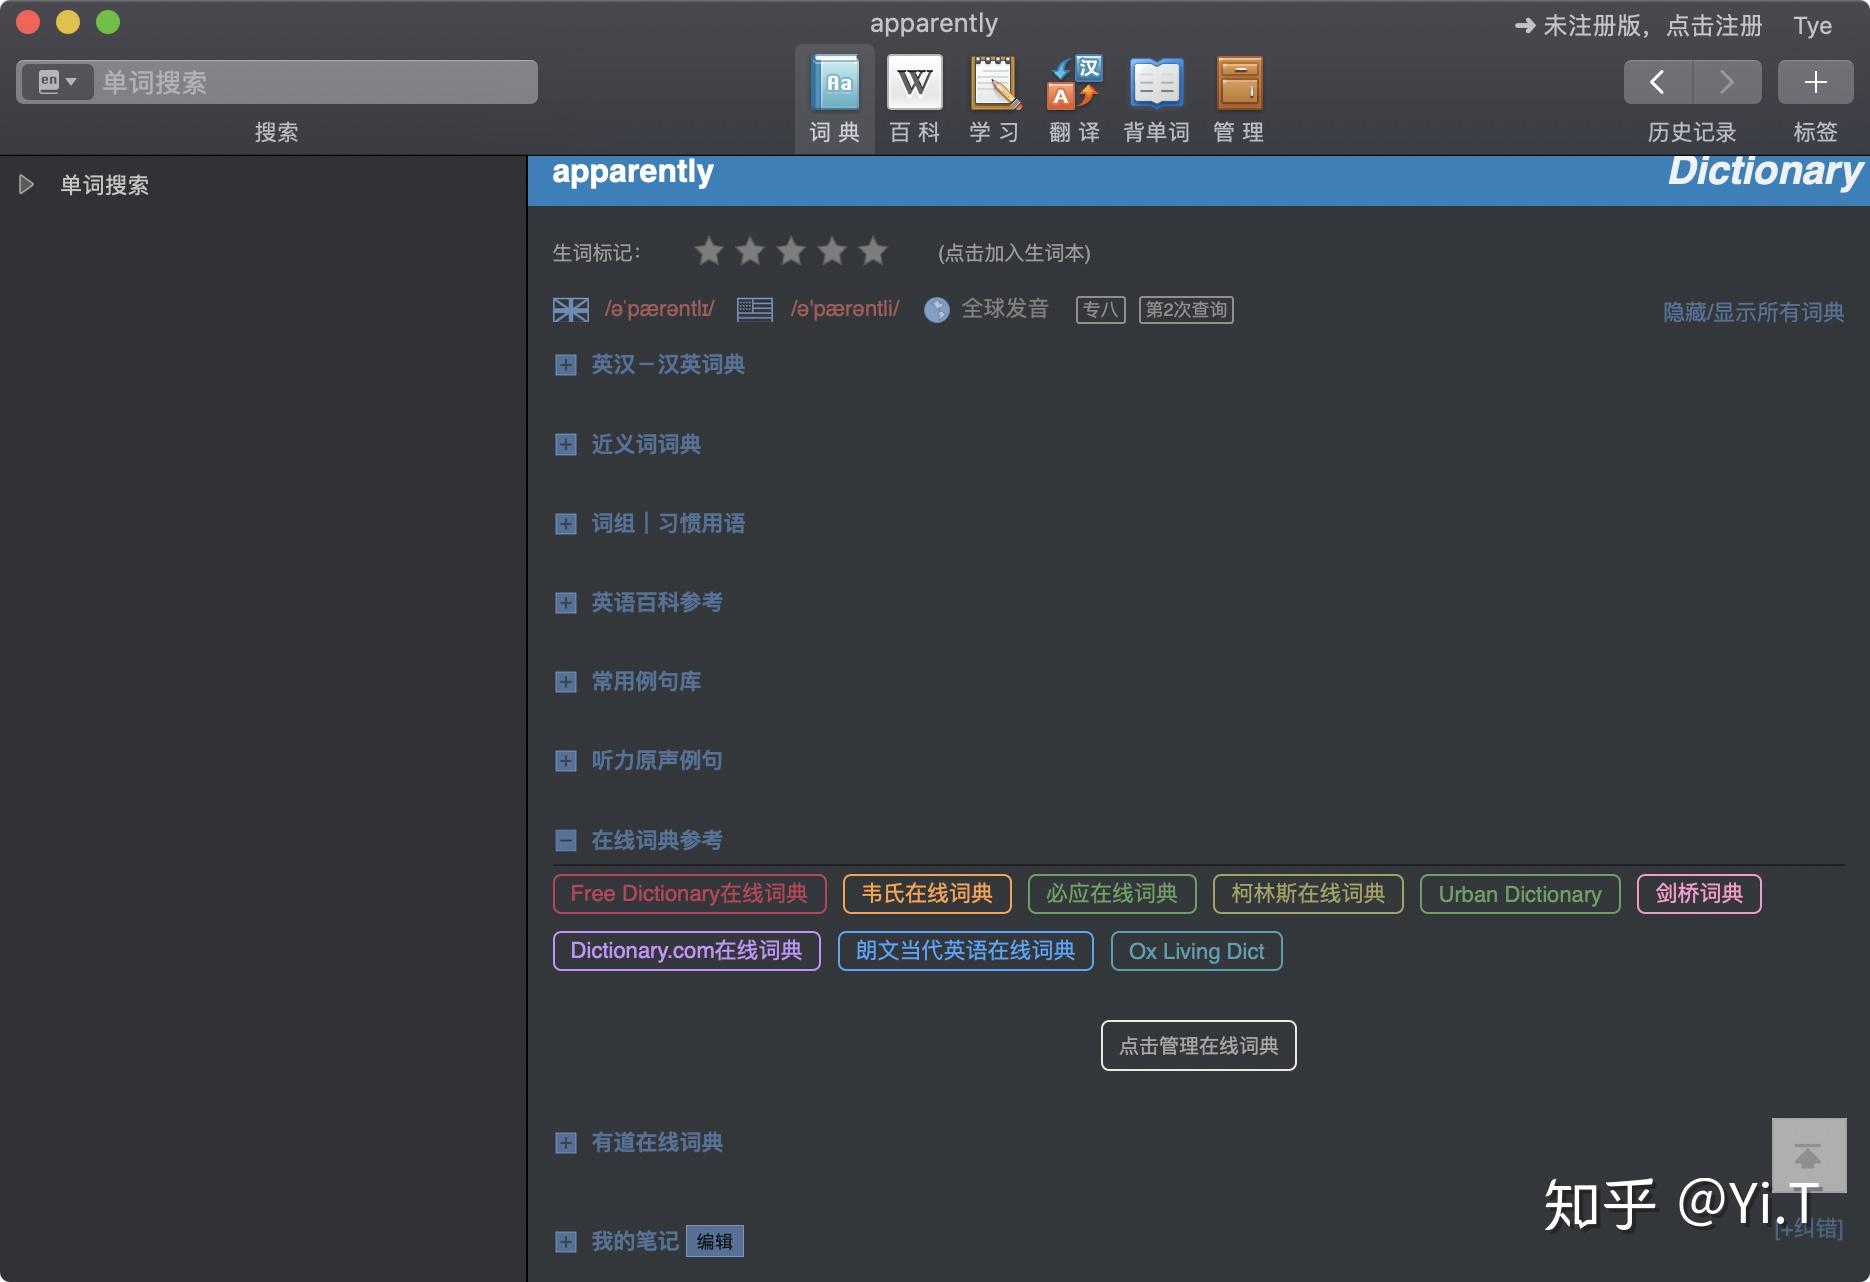
Task: Click the 全球发音 label
Action: click(1005, 309)
